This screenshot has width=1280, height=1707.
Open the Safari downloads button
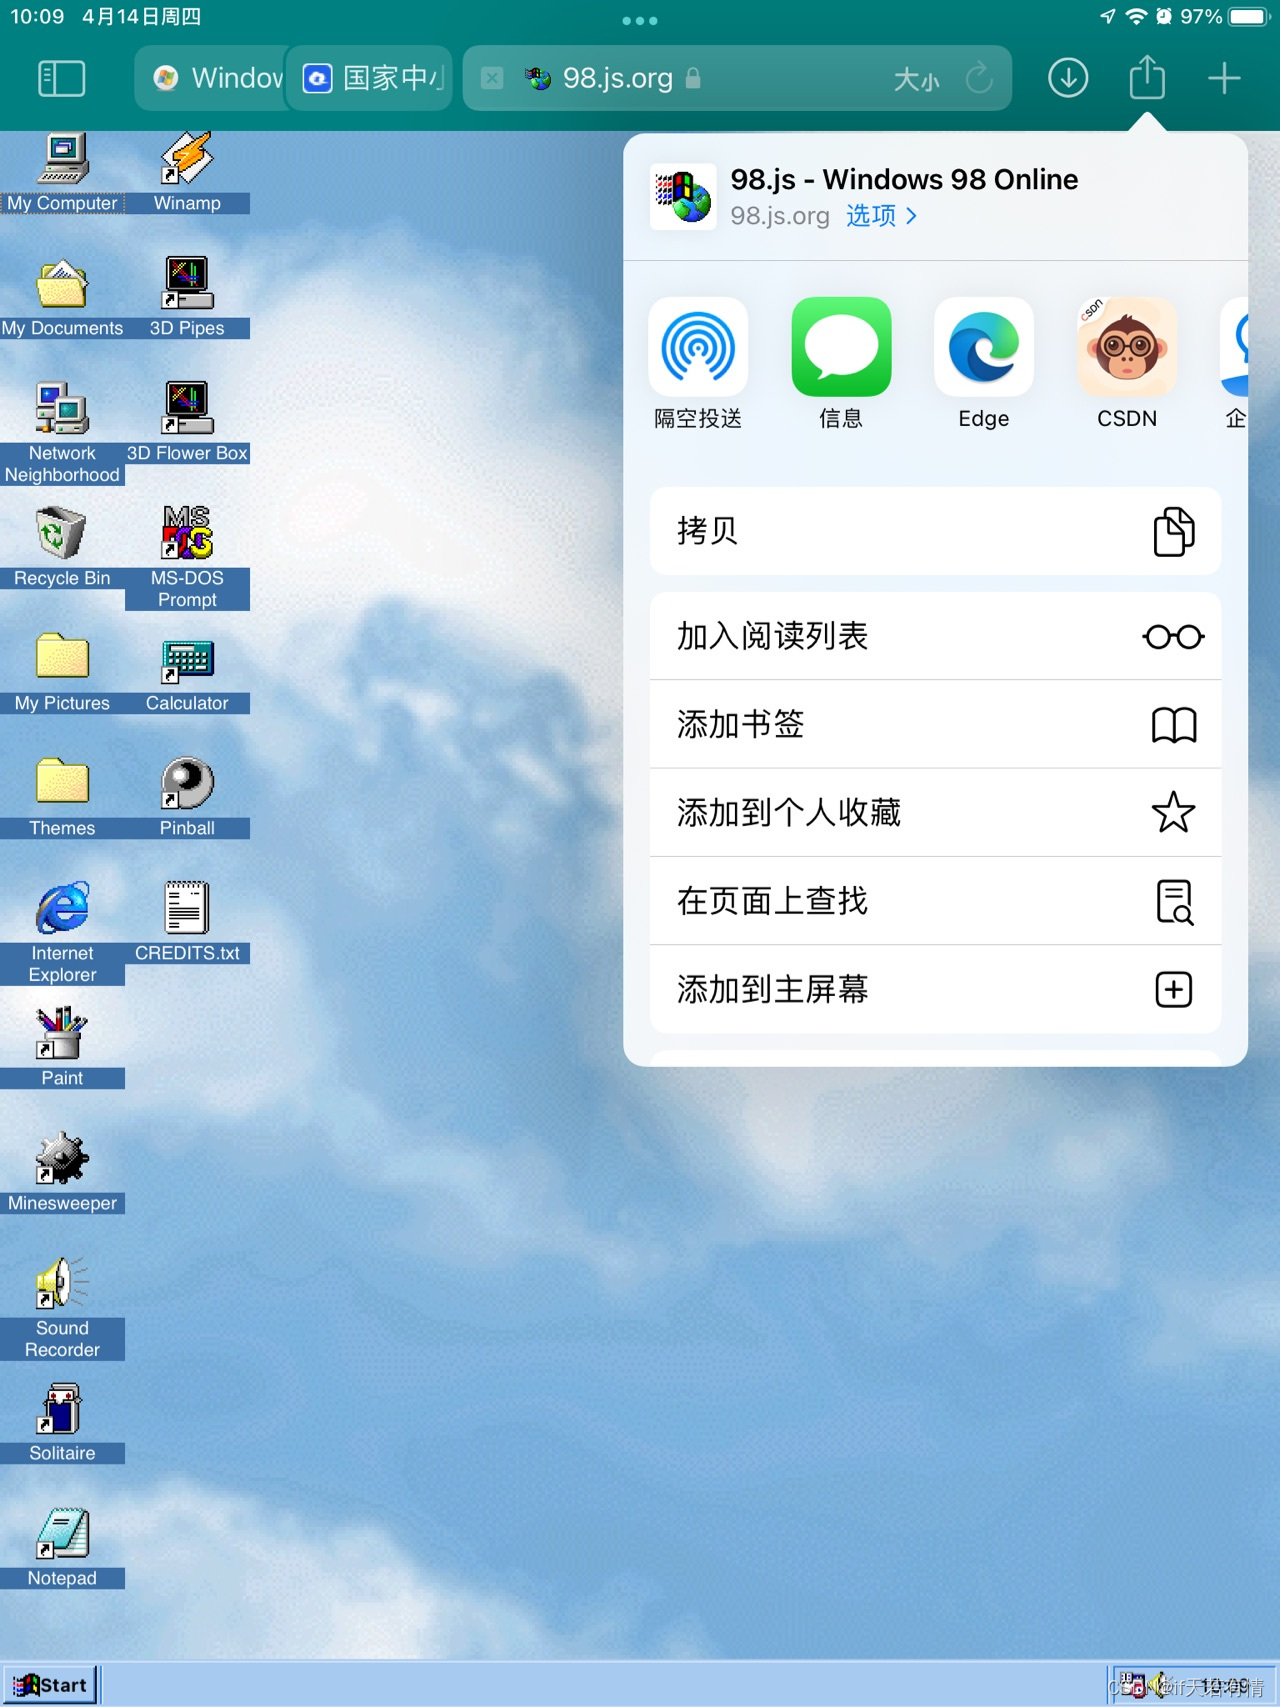coord(1068,78)
